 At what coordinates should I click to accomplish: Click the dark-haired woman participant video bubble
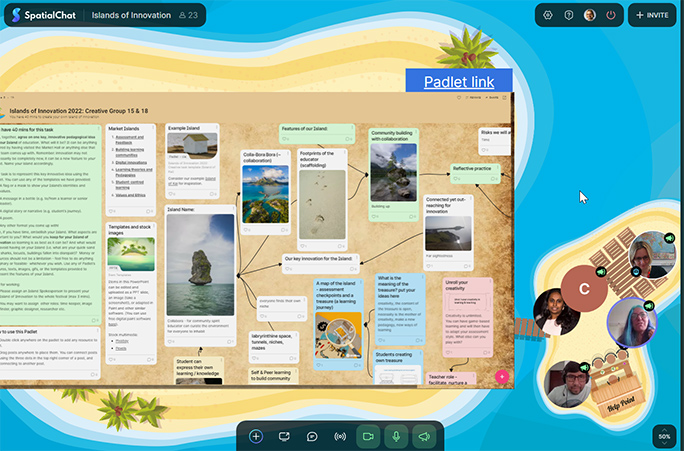(556, 311)
